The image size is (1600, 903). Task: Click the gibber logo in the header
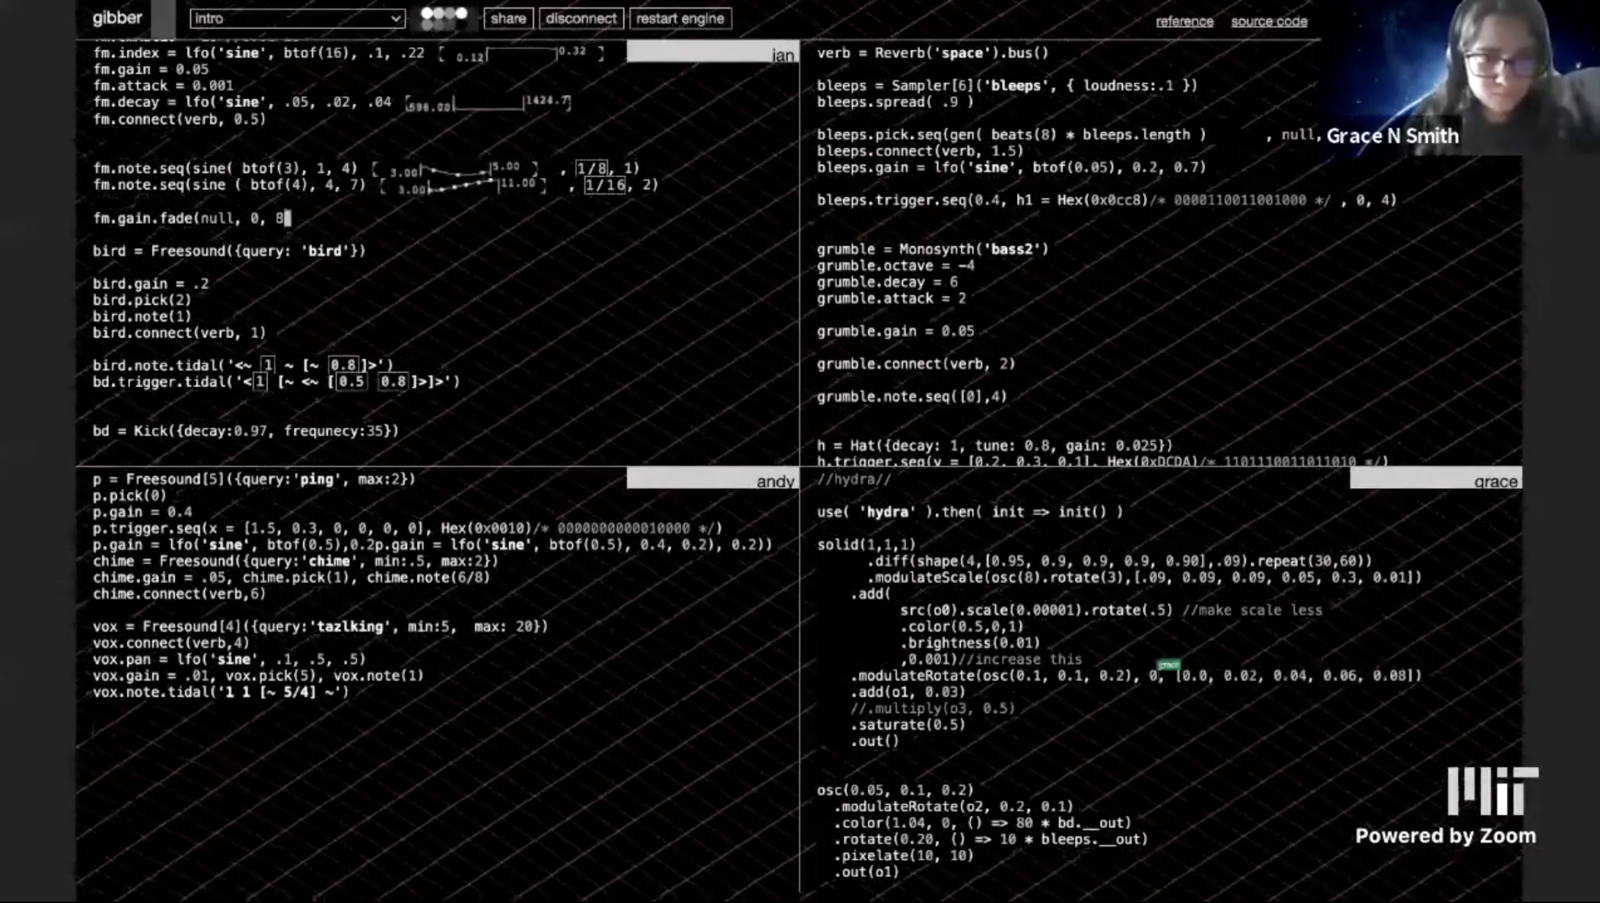pos(117,18)
